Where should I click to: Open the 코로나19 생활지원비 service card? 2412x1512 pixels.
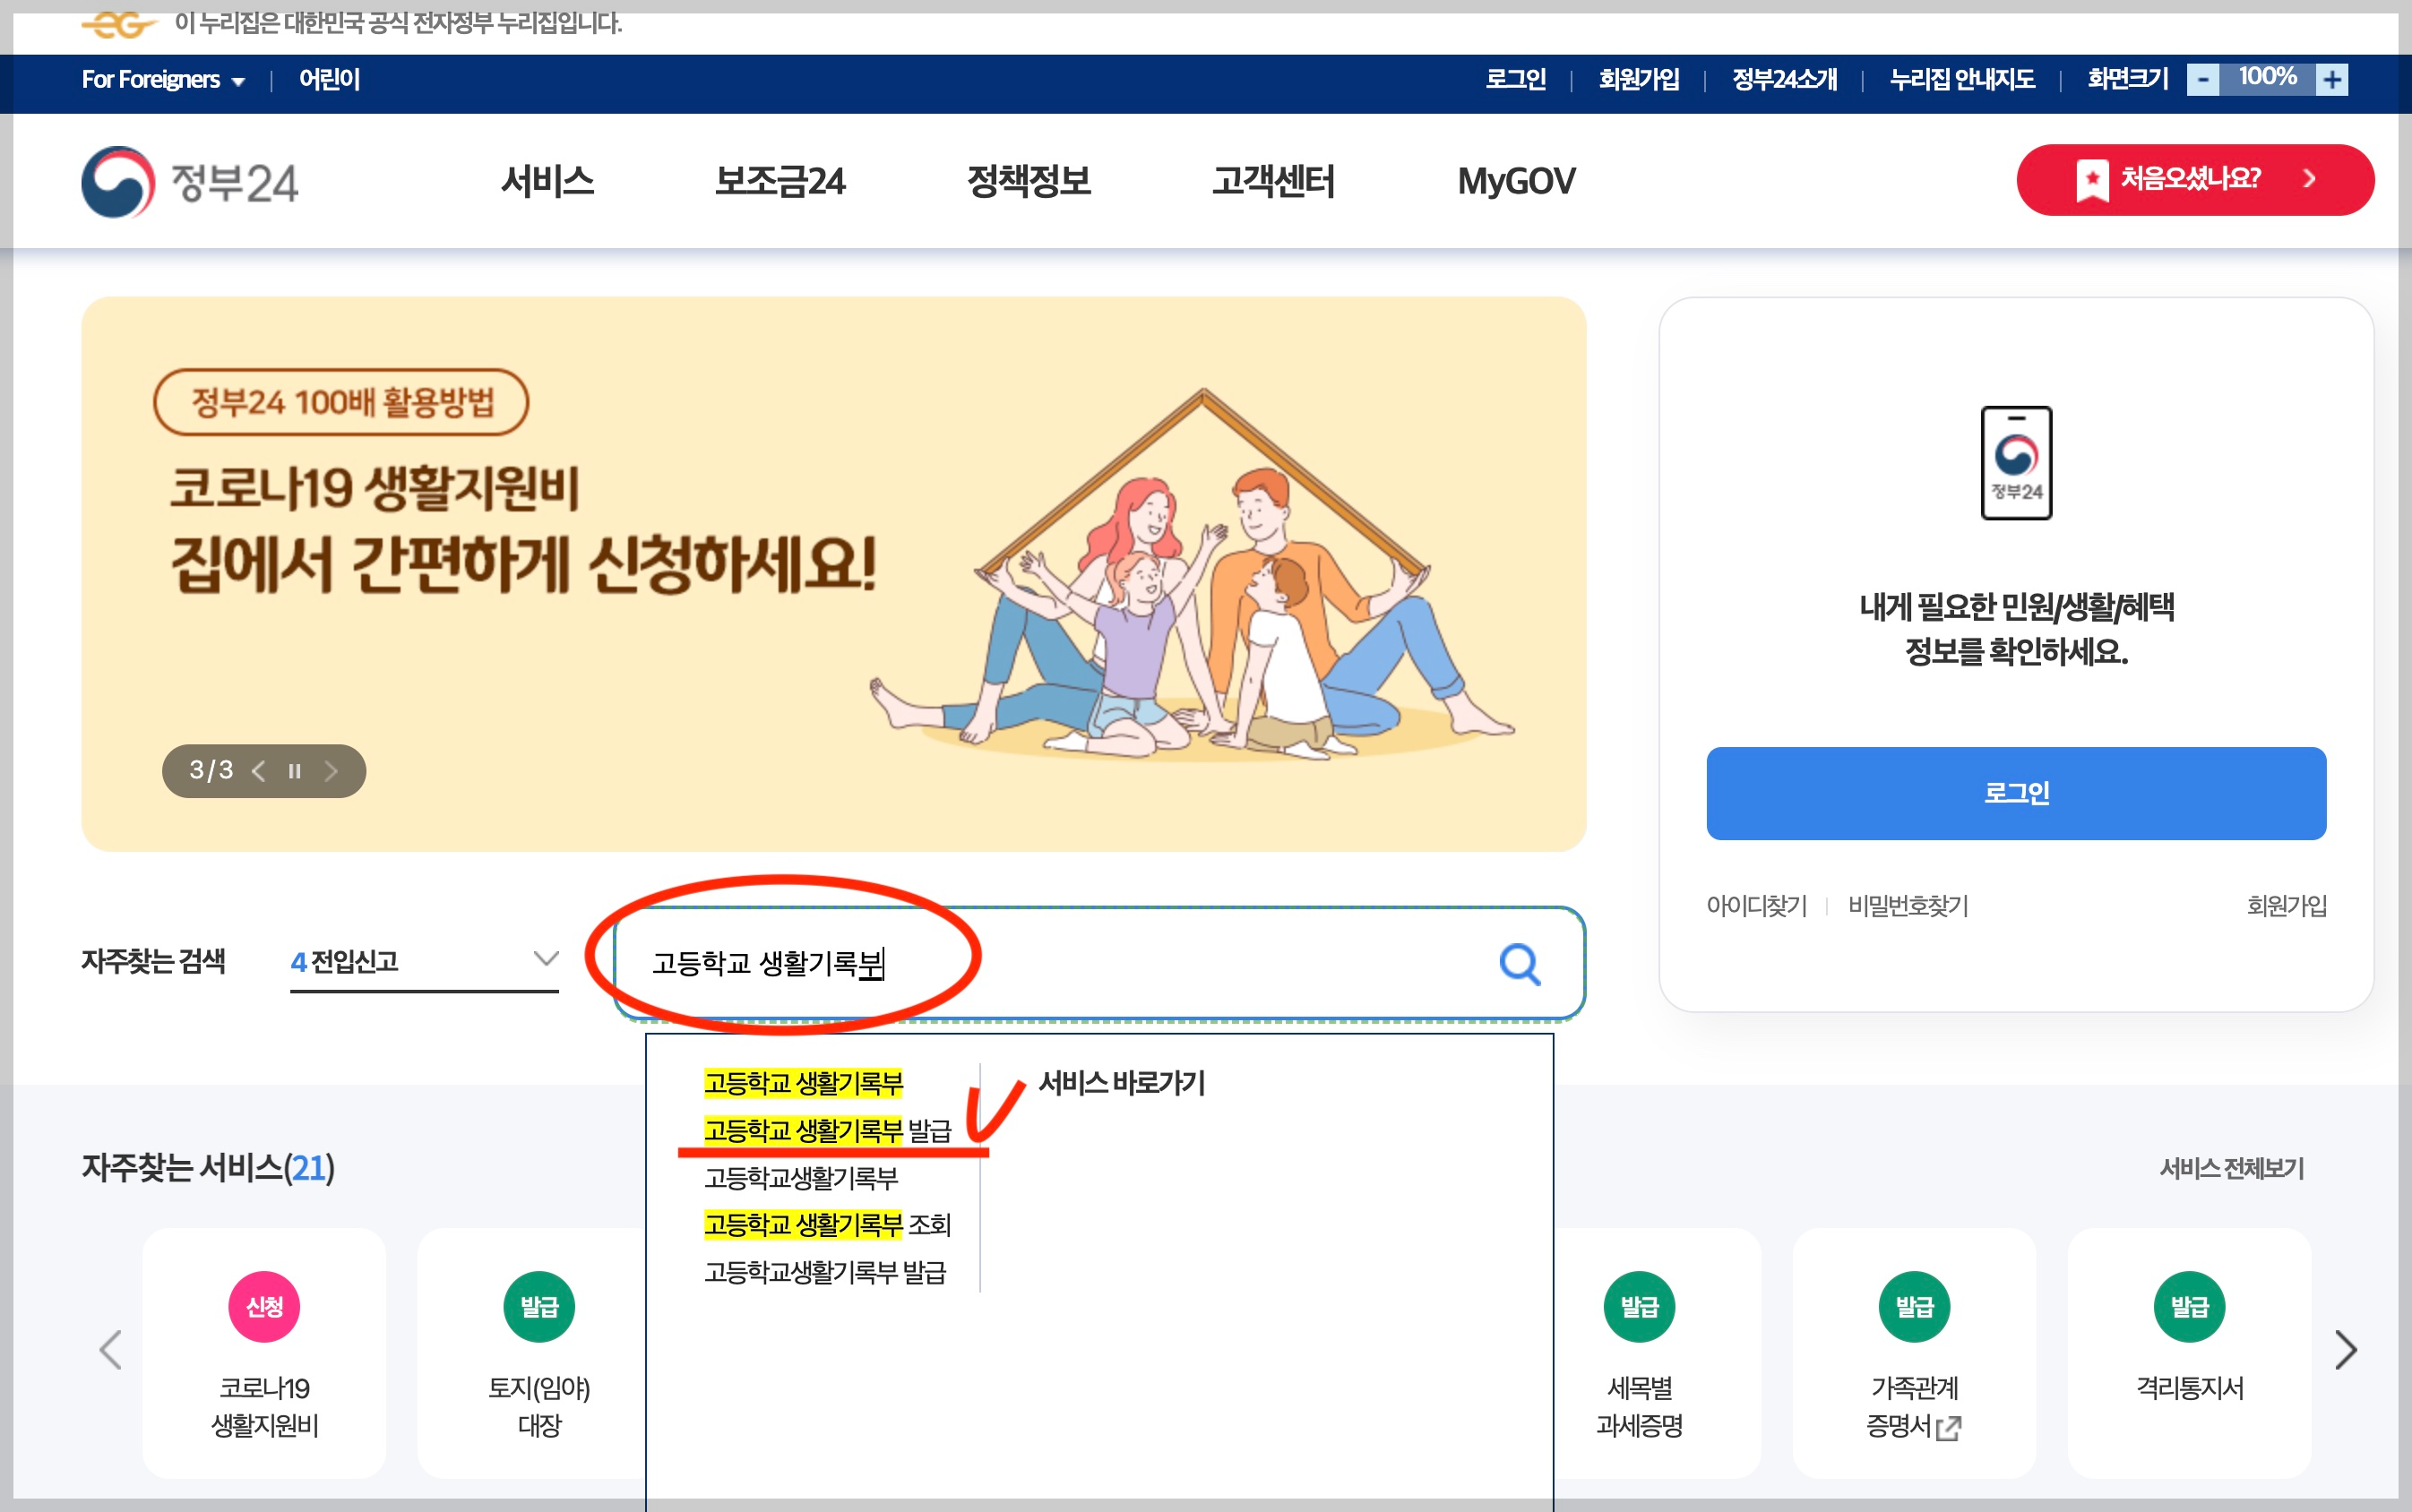(x=264, y=1353)
